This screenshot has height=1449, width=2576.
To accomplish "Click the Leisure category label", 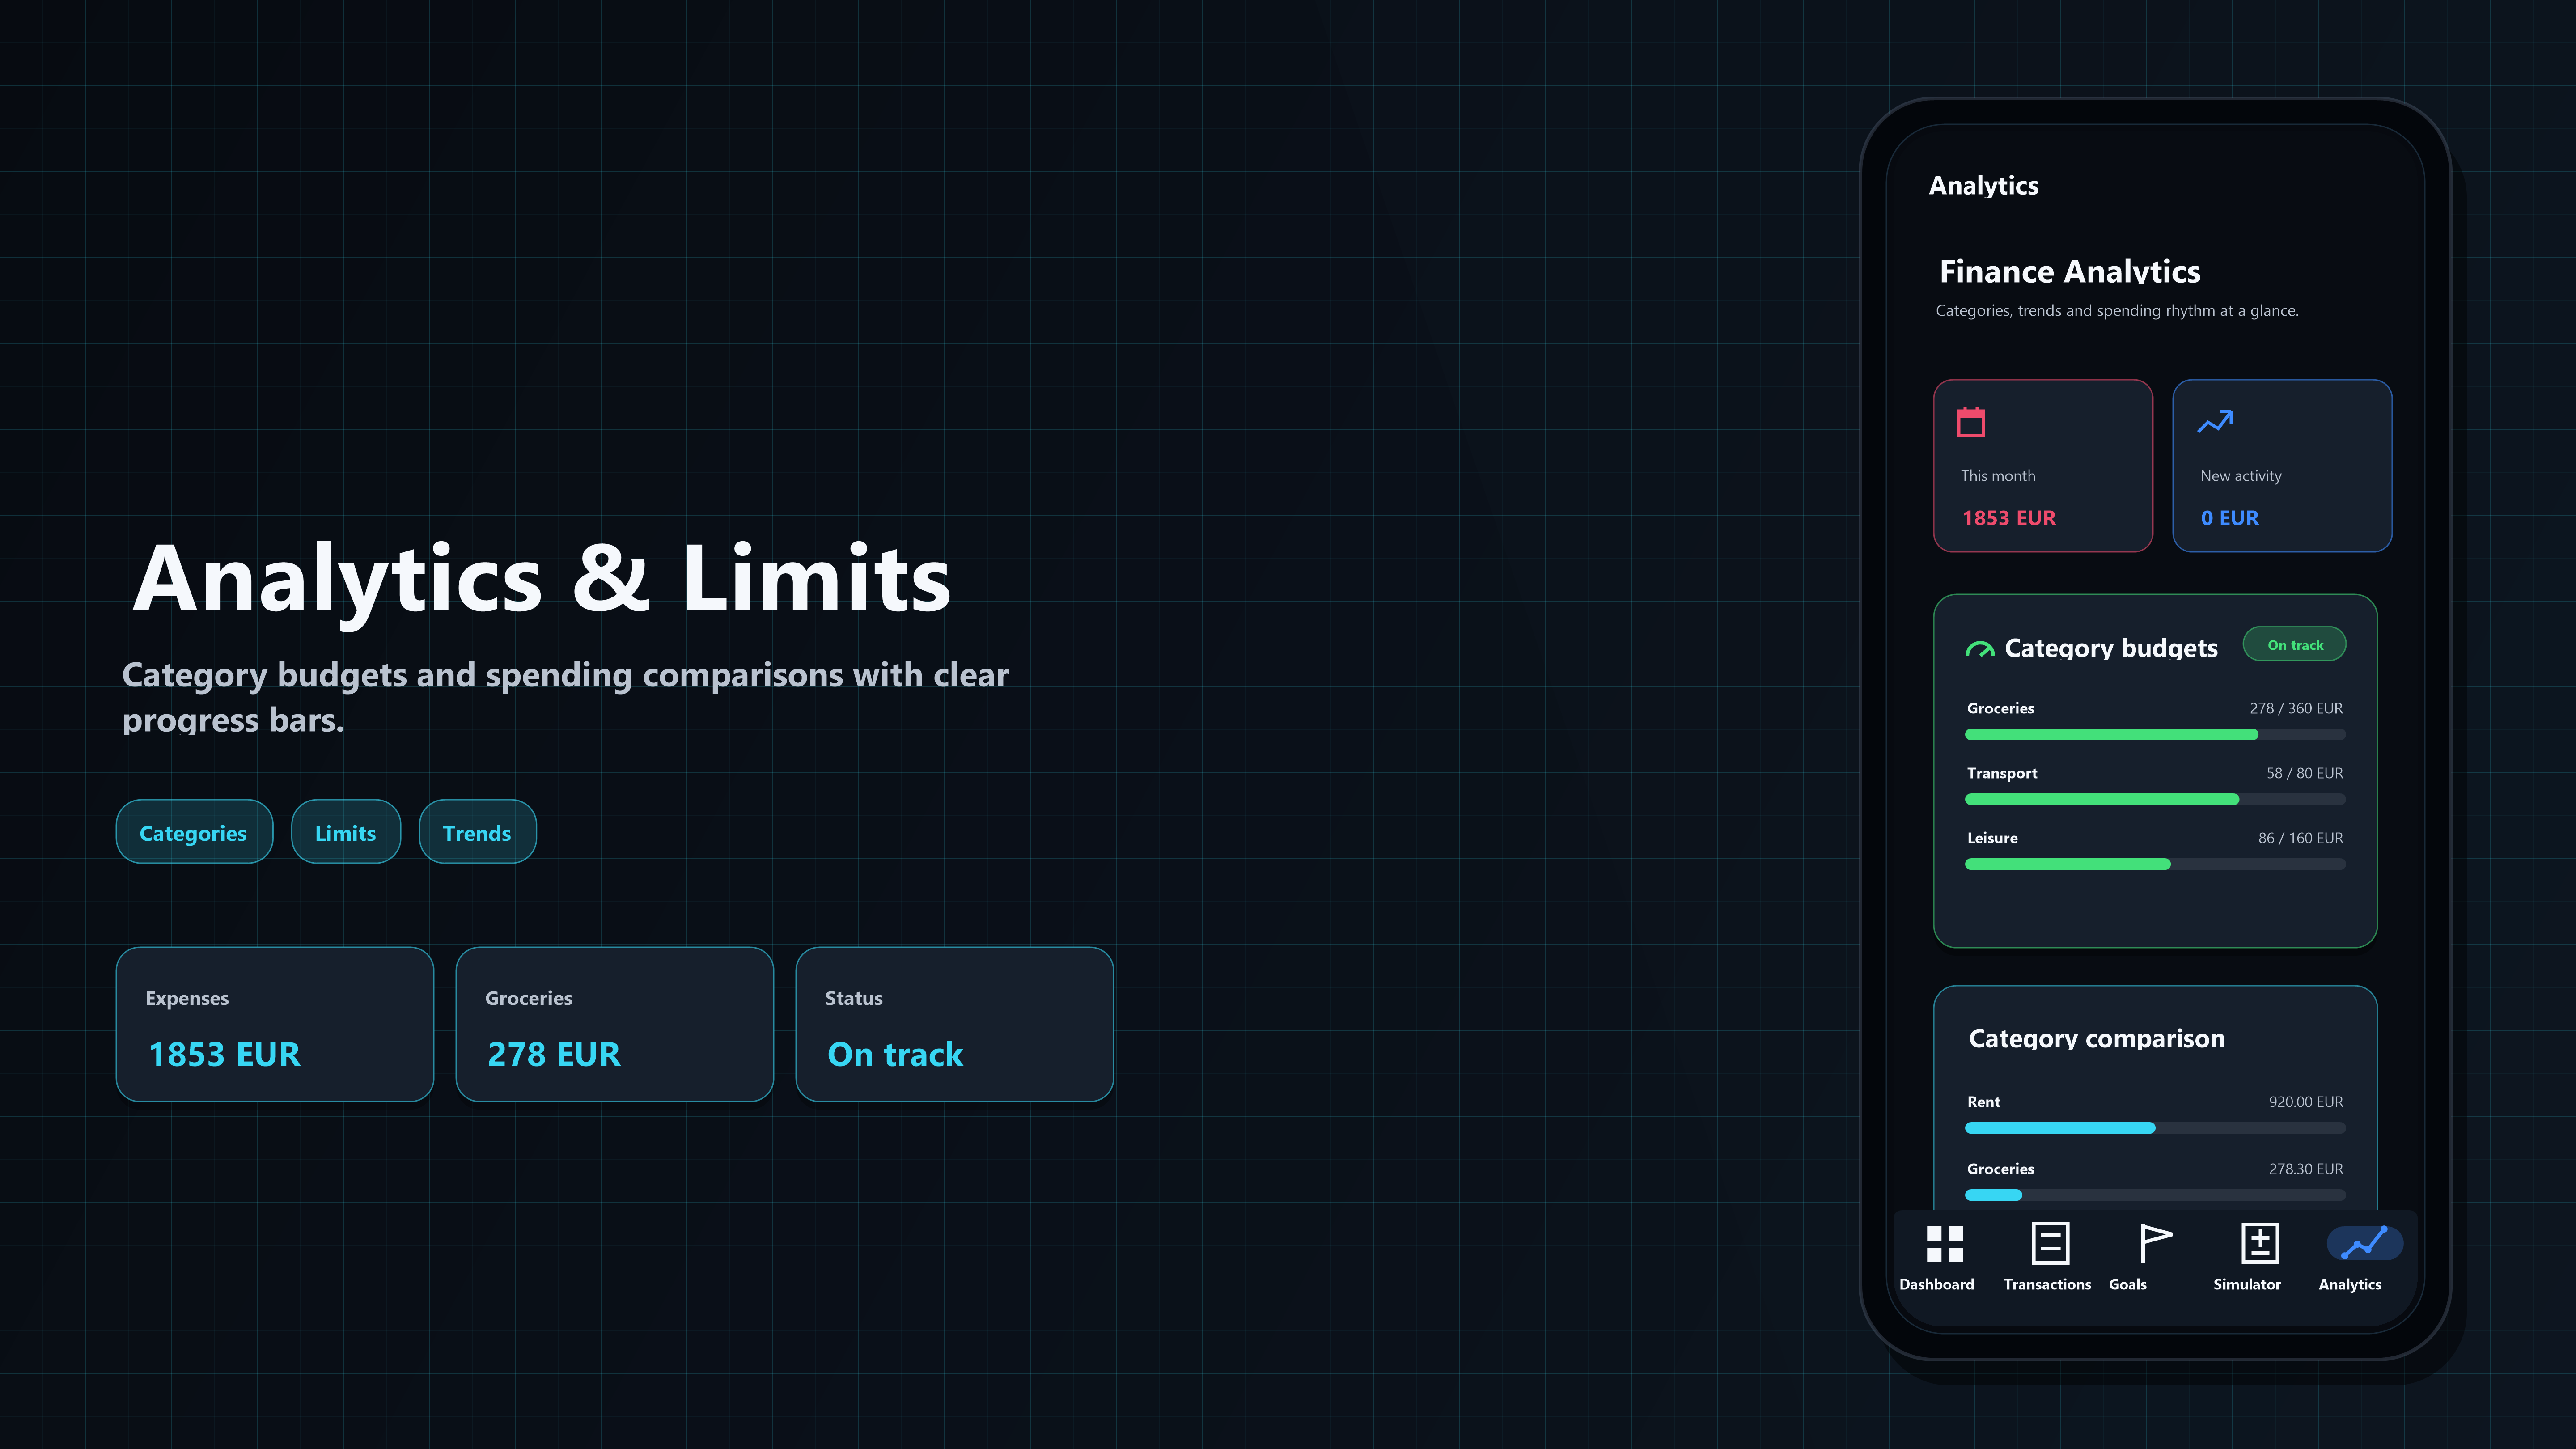I will click(1992, 839).
